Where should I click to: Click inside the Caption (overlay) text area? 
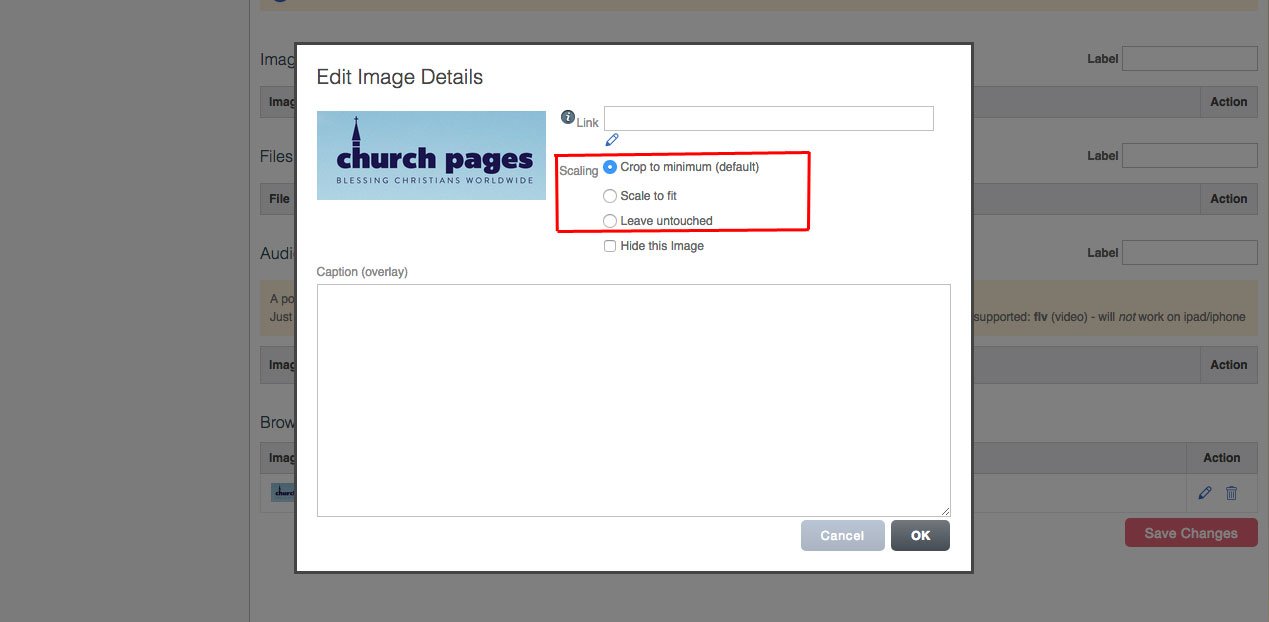(634, 401)
